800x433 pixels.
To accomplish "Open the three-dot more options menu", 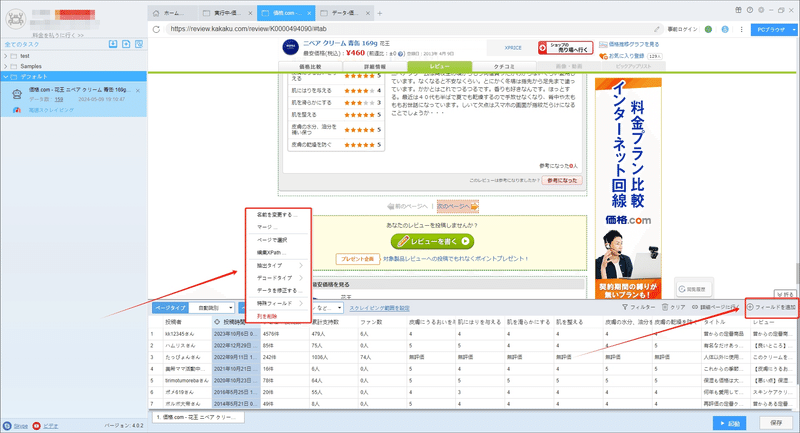I will [741, 29].
